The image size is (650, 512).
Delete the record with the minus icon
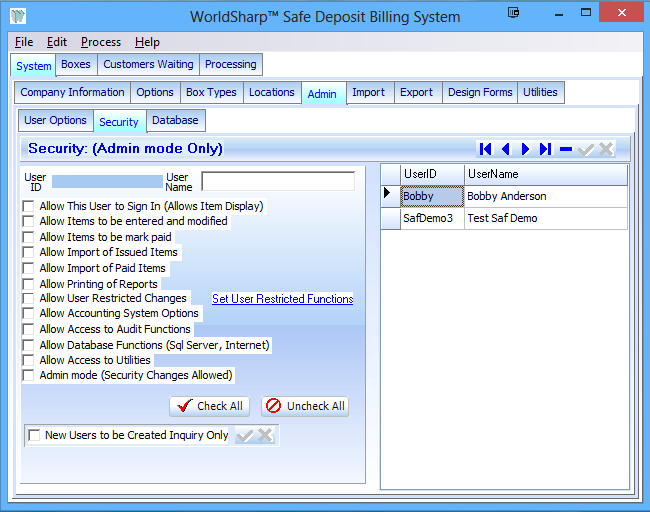pos(566,149)
